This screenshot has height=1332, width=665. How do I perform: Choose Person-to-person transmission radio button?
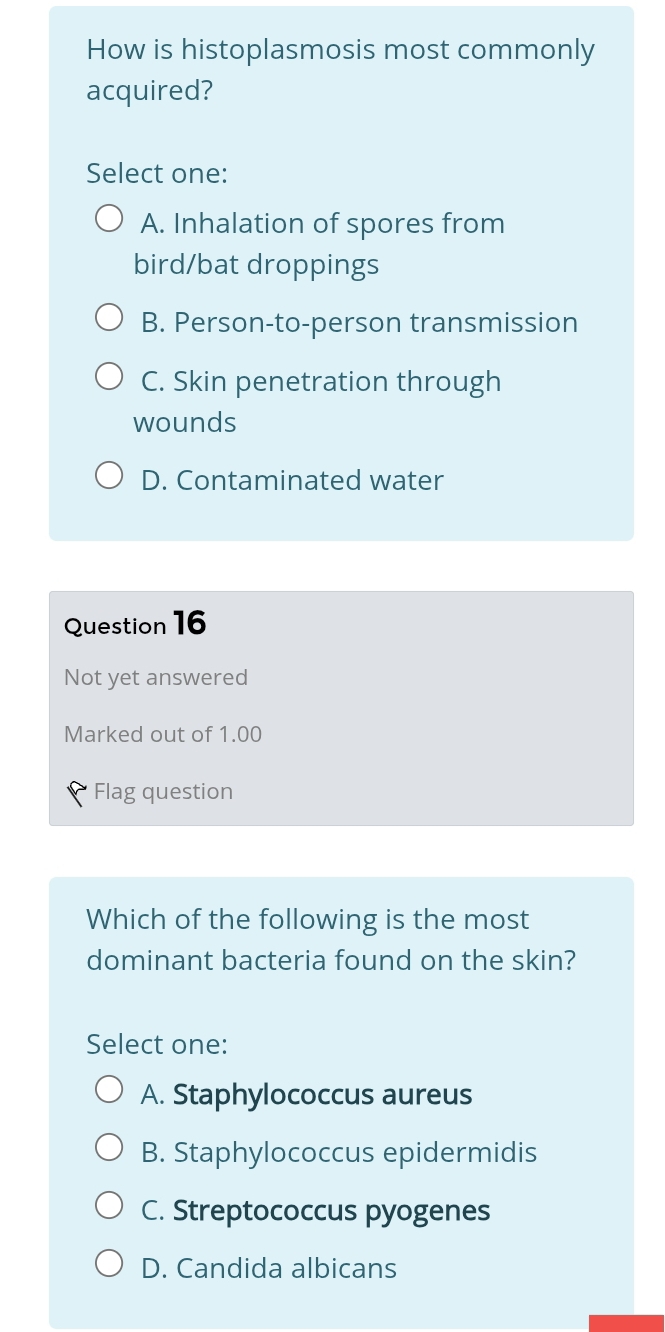pyautogui.click(x=109, y=319)
